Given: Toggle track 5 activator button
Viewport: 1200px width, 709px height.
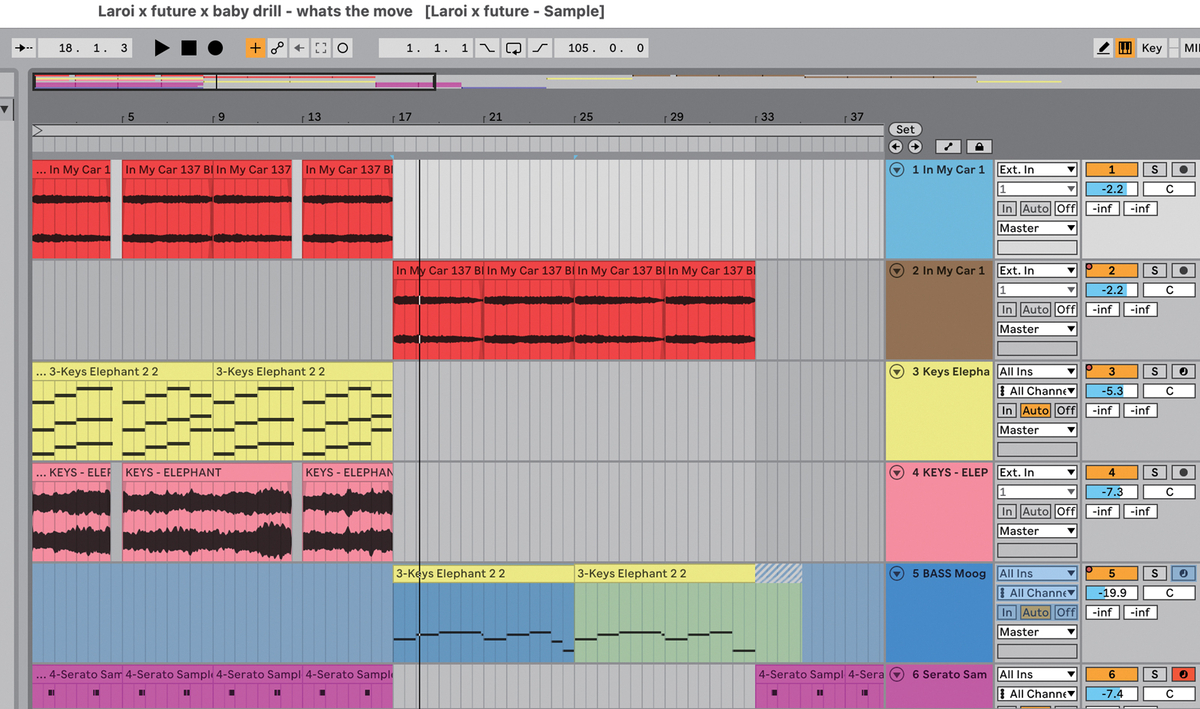Looking at the screenshot, I should click(1111, 574).
